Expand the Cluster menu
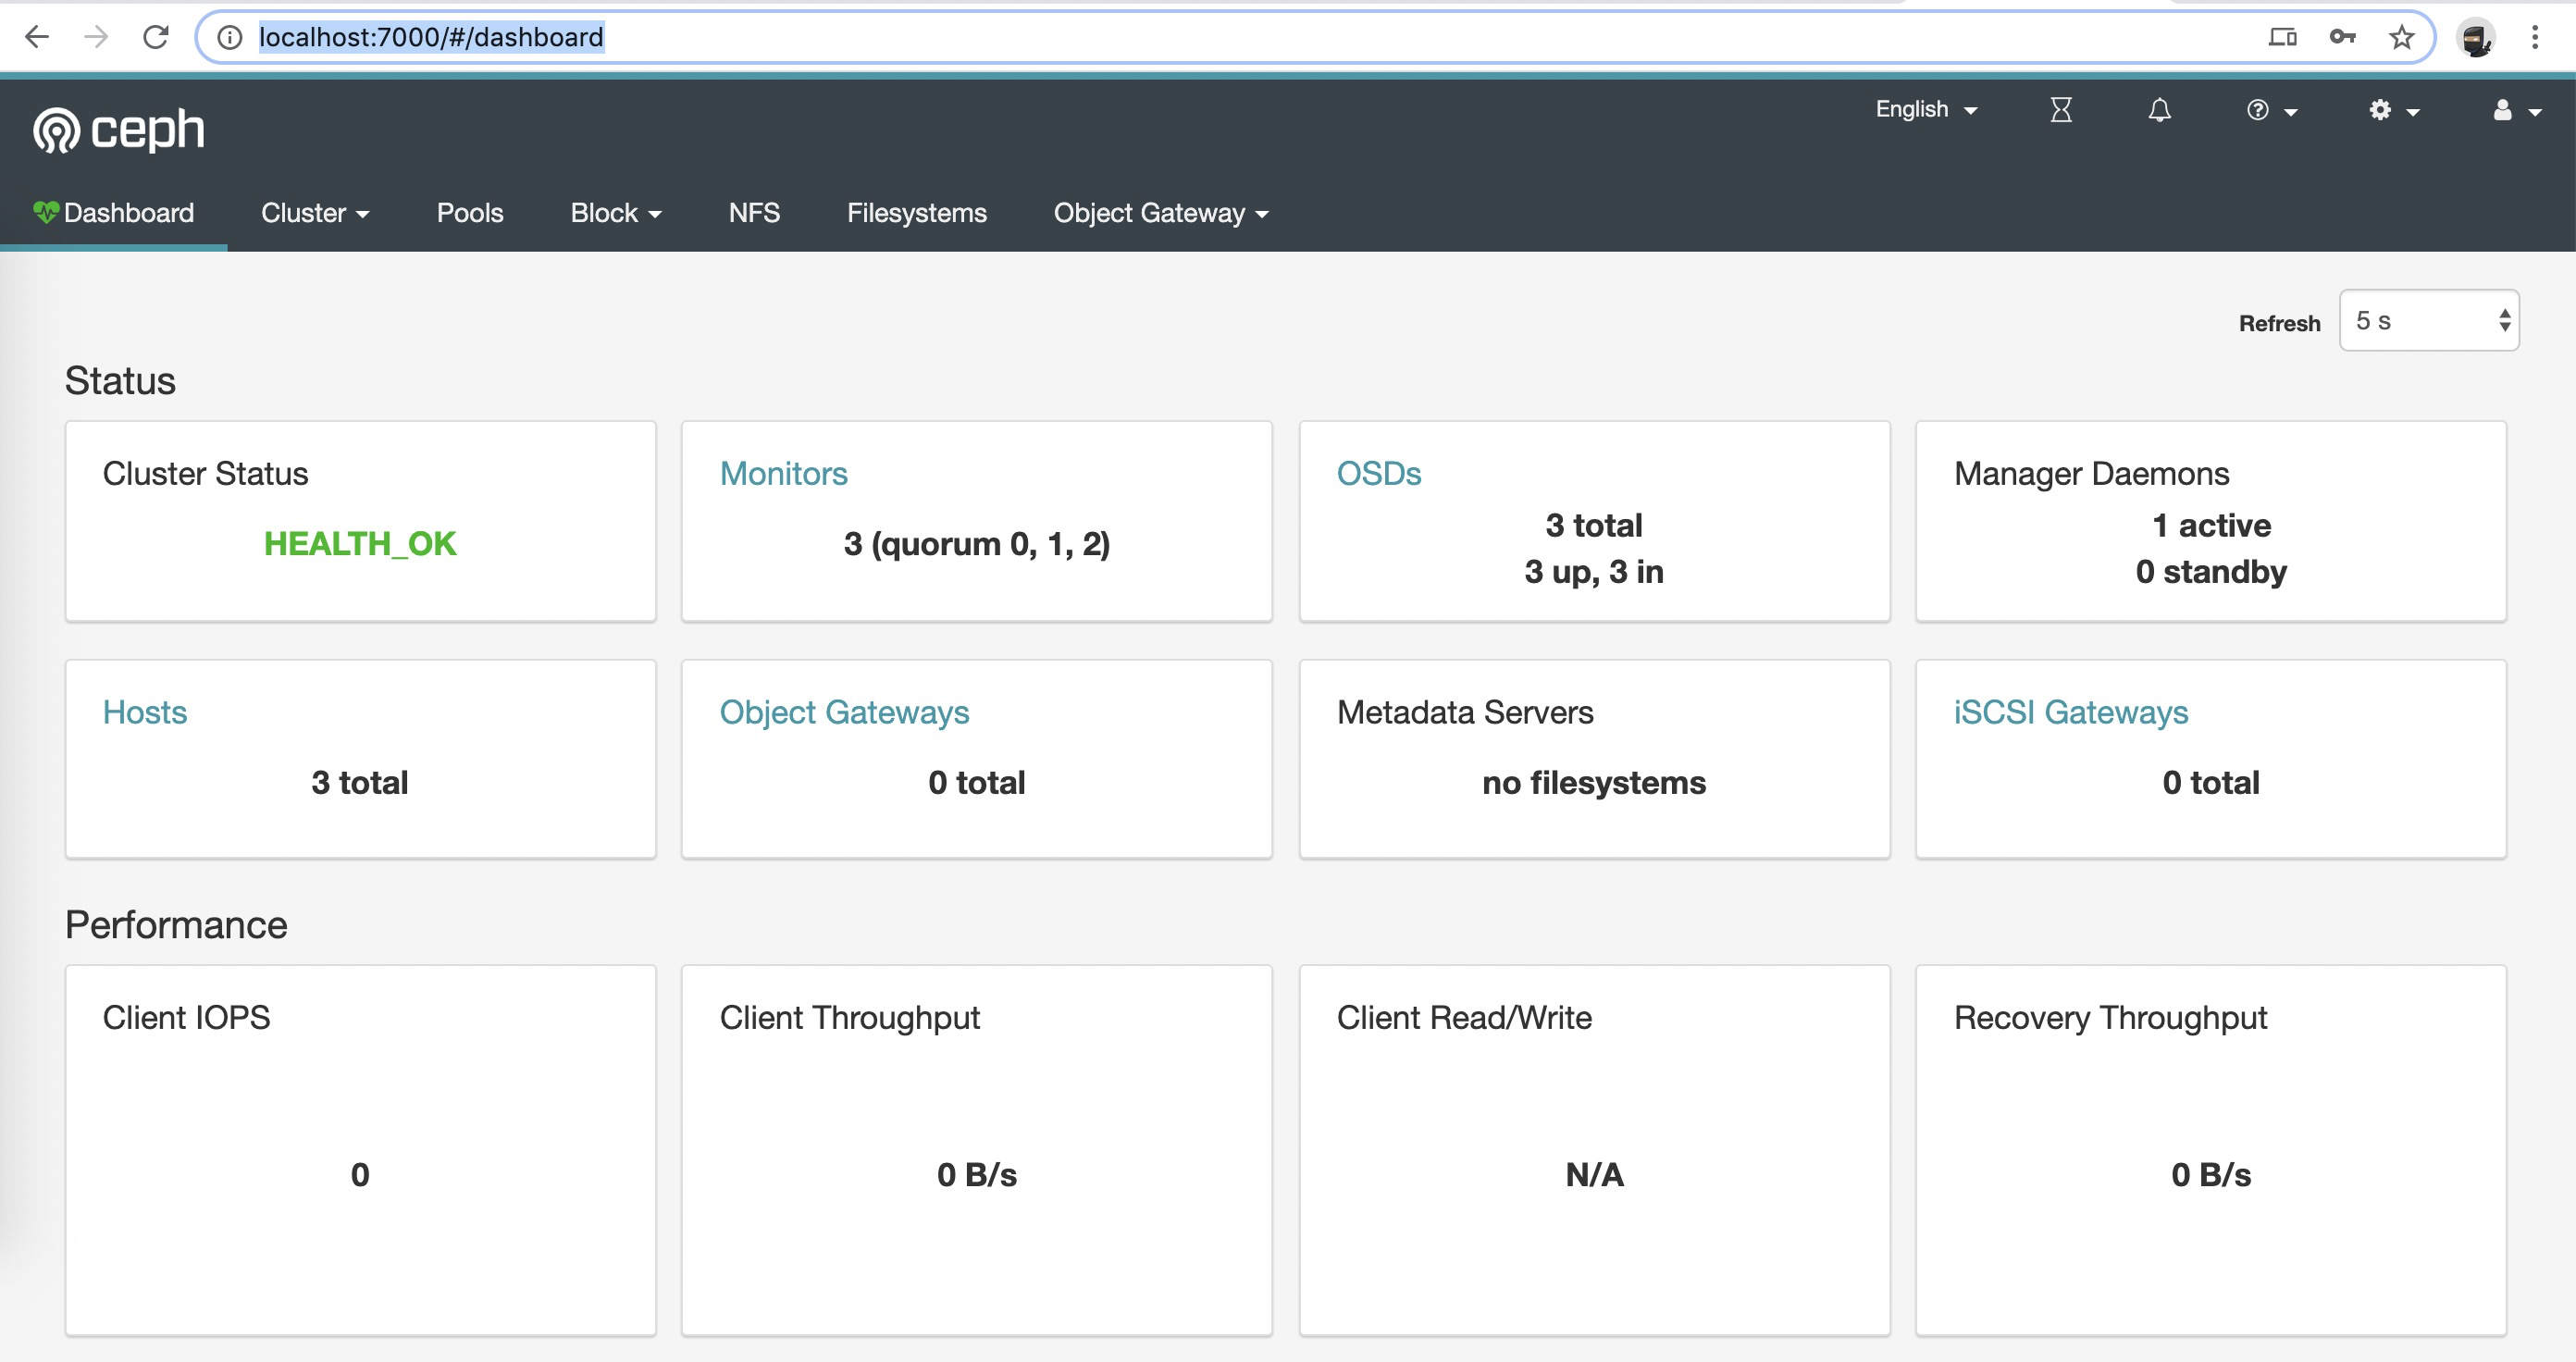Viewport: 2576px width, 1362px height. (314, 213)
